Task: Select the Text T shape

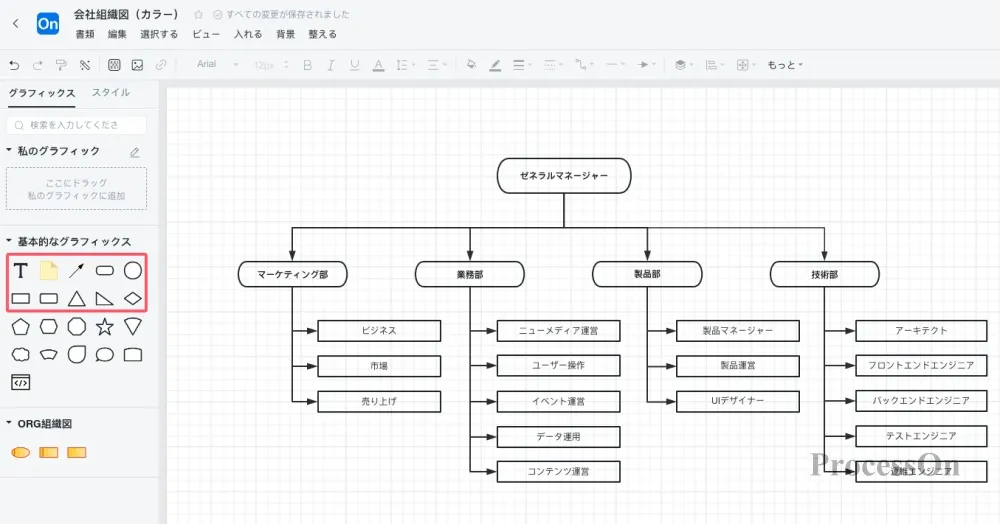Action: (20, 271)
